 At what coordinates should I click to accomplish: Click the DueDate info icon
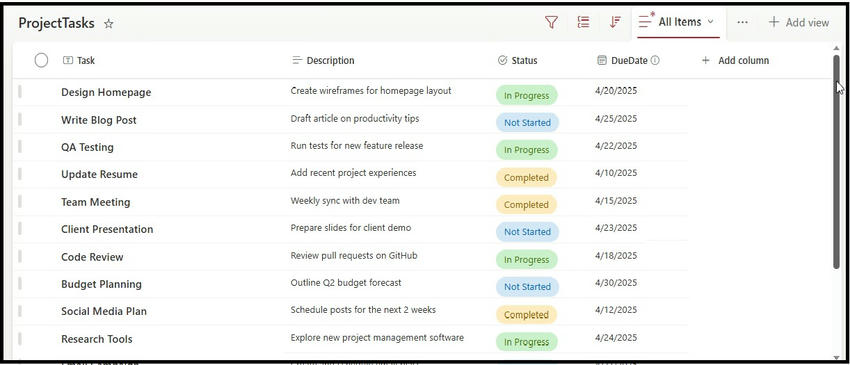tap(655, 60)
